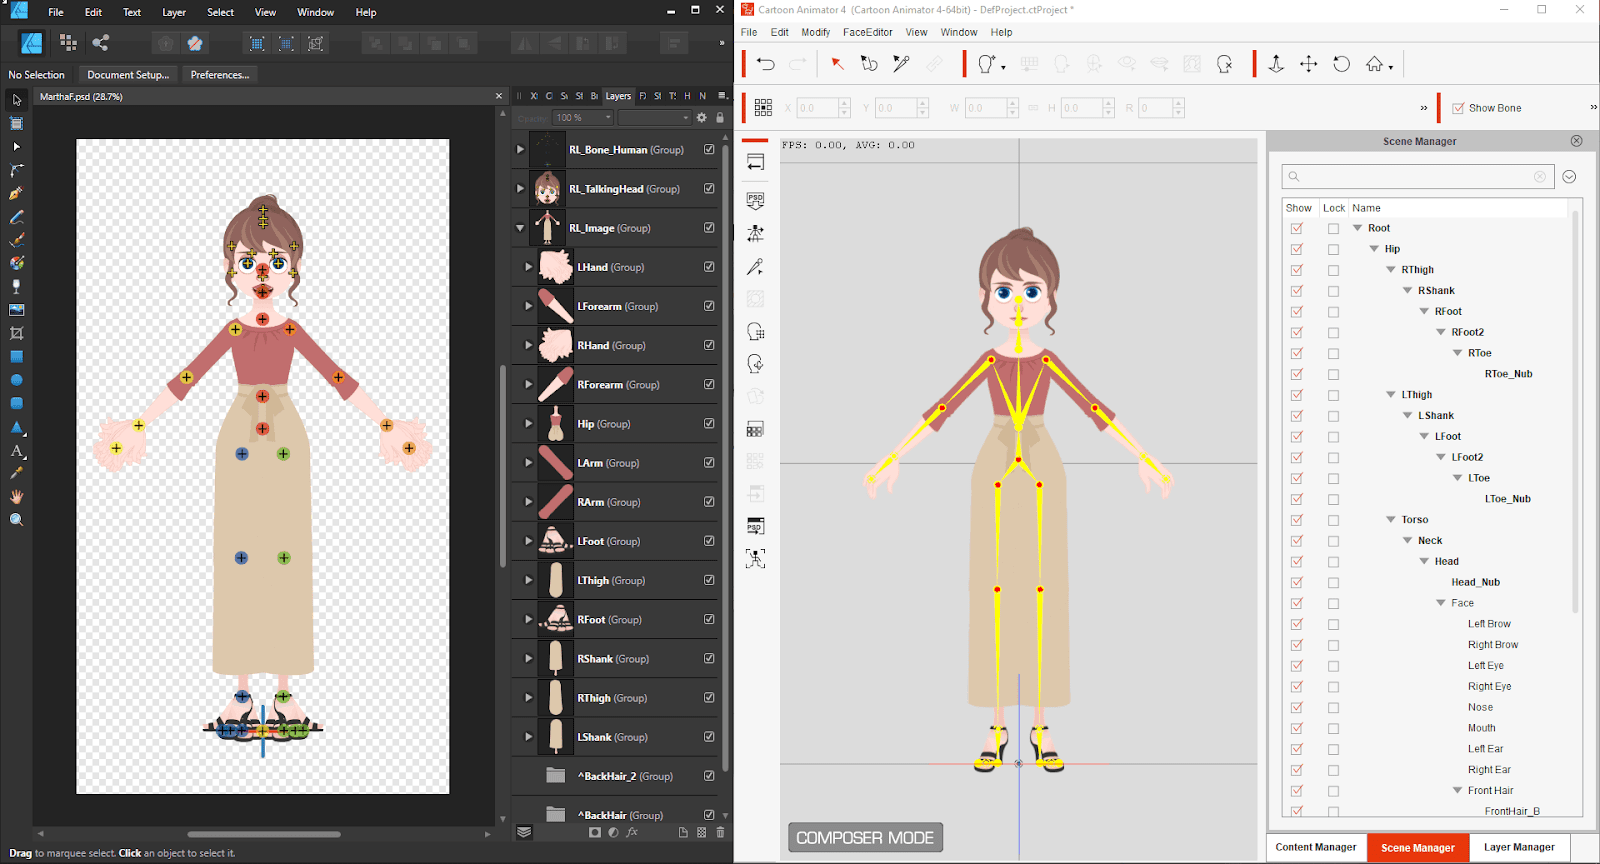Toggle Show checkbox for Mouth row
This screenshot has width=1600, height=864.
[x=1297, y=728]
